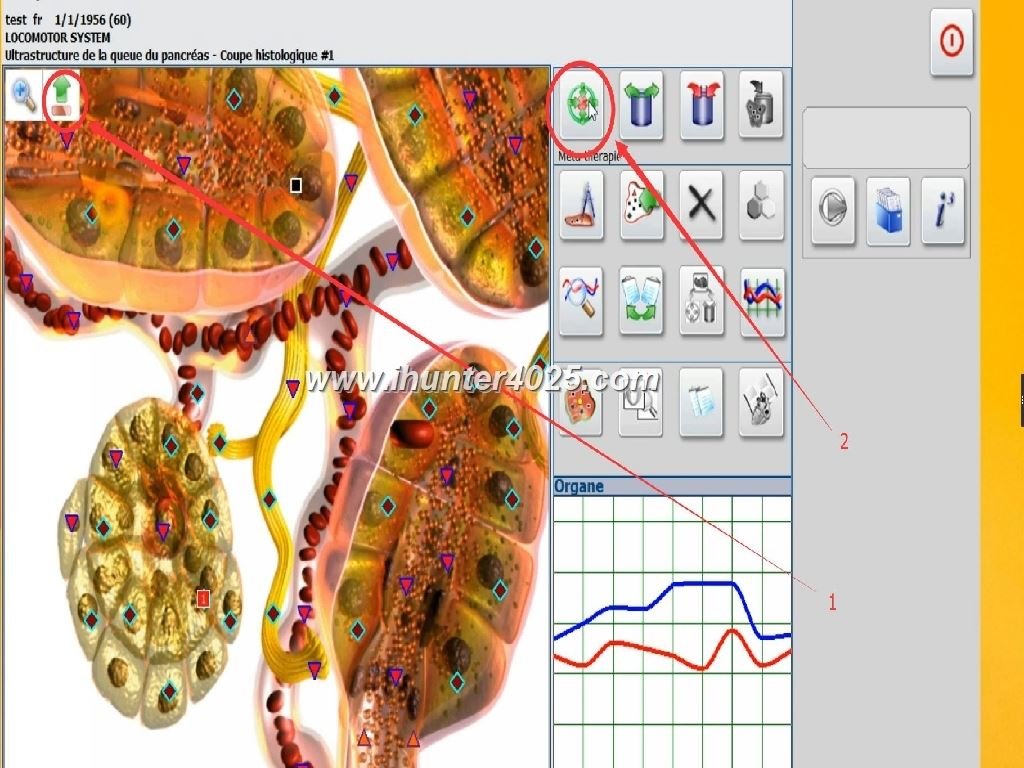The height and width of the screenshot is (768, 1024).
Task: Select the black square marker on the tissue
Action: coord(296,185)
